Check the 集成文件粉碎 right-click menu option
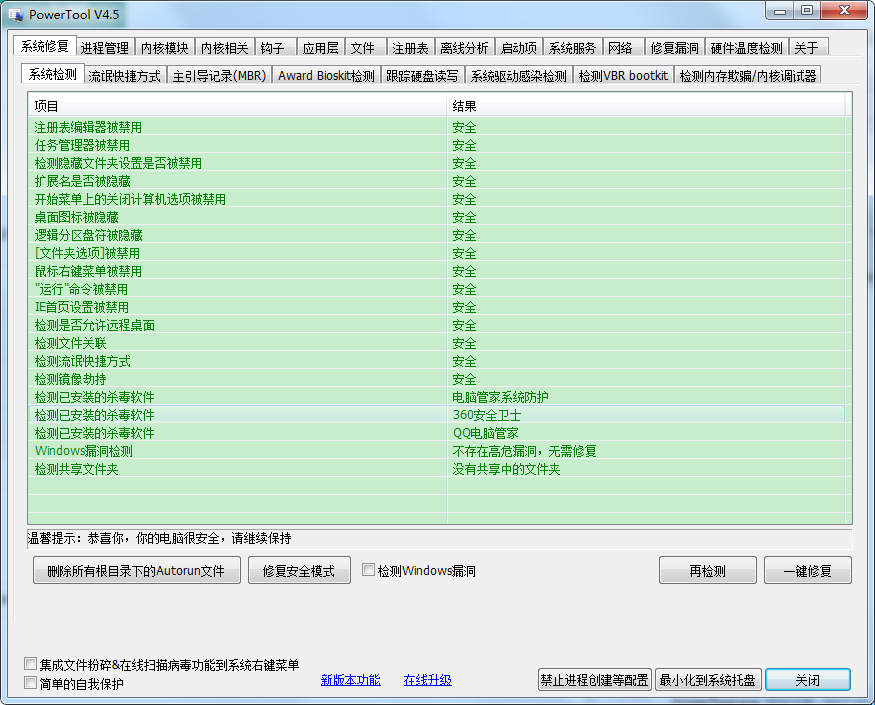The height and width of the screenshot is (705, 875). 30,665
